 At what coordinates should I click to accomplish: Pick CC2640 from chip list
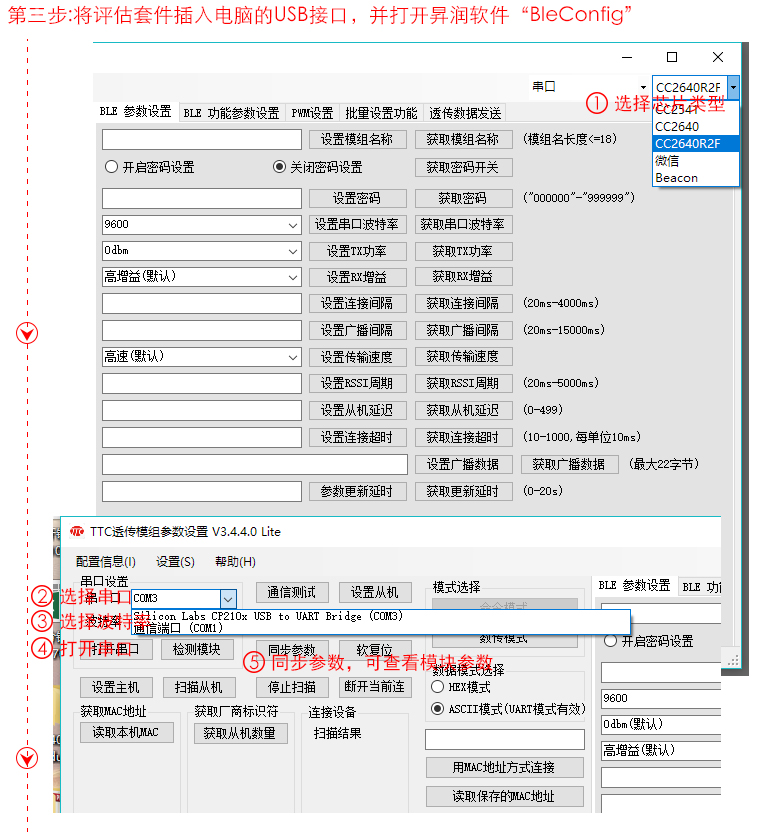click(x=696, y=127)
